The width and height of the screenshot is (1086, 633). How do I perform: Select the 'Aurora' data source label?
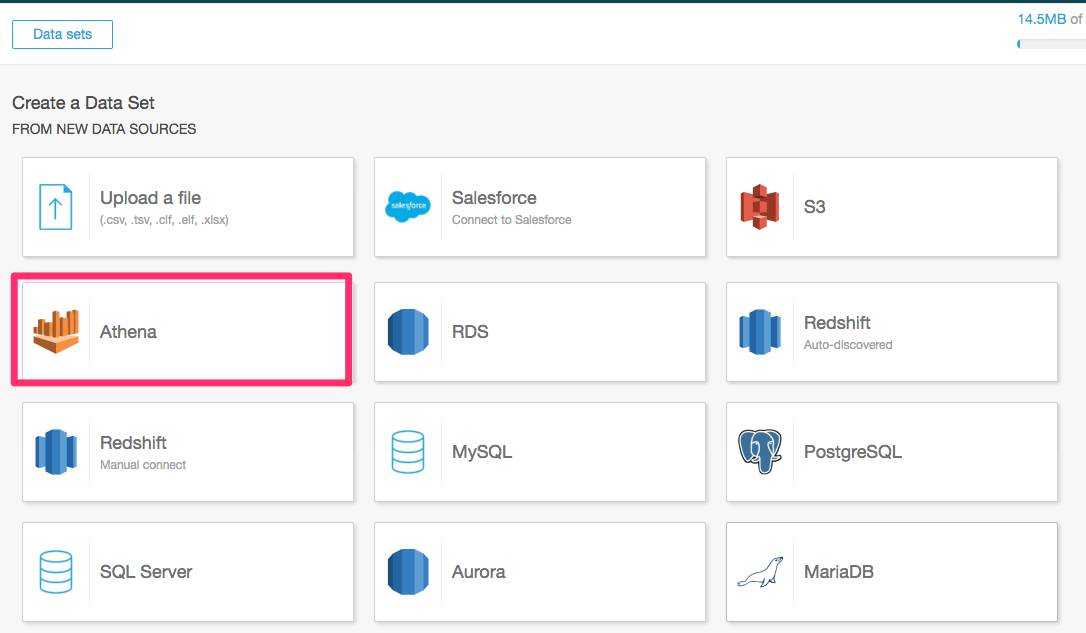[479, 572]
